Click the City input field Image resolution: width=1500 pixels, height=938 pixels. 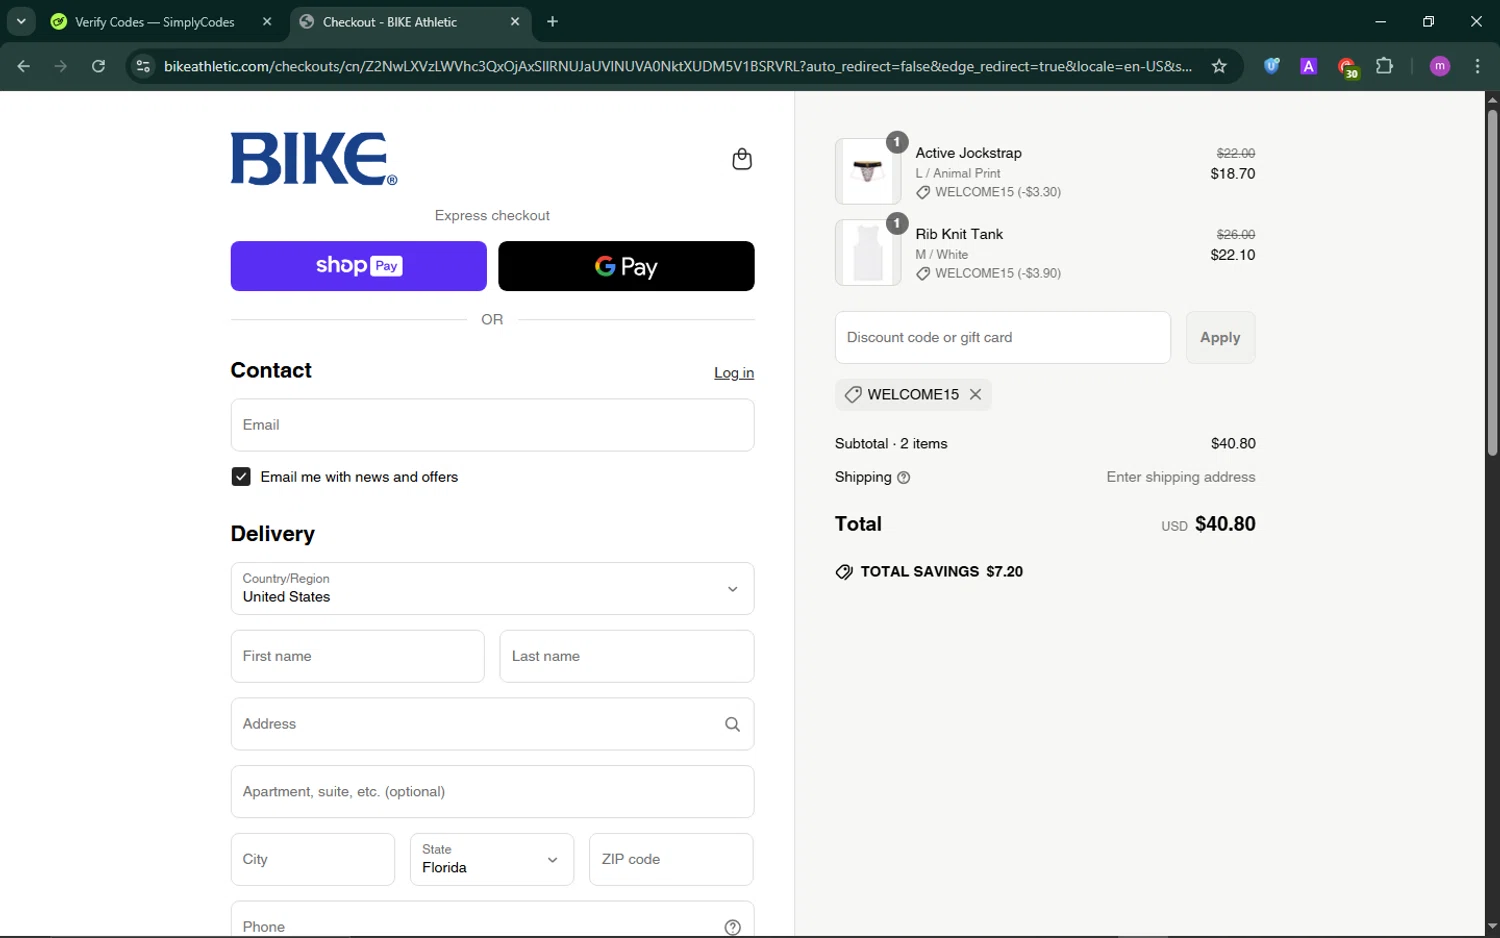click(x=312, y=859)
